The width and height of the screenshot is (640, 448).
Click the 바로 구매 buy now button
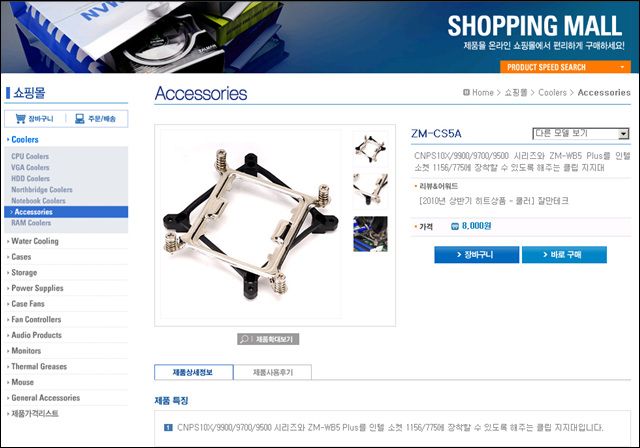click(x=564, y=255)
